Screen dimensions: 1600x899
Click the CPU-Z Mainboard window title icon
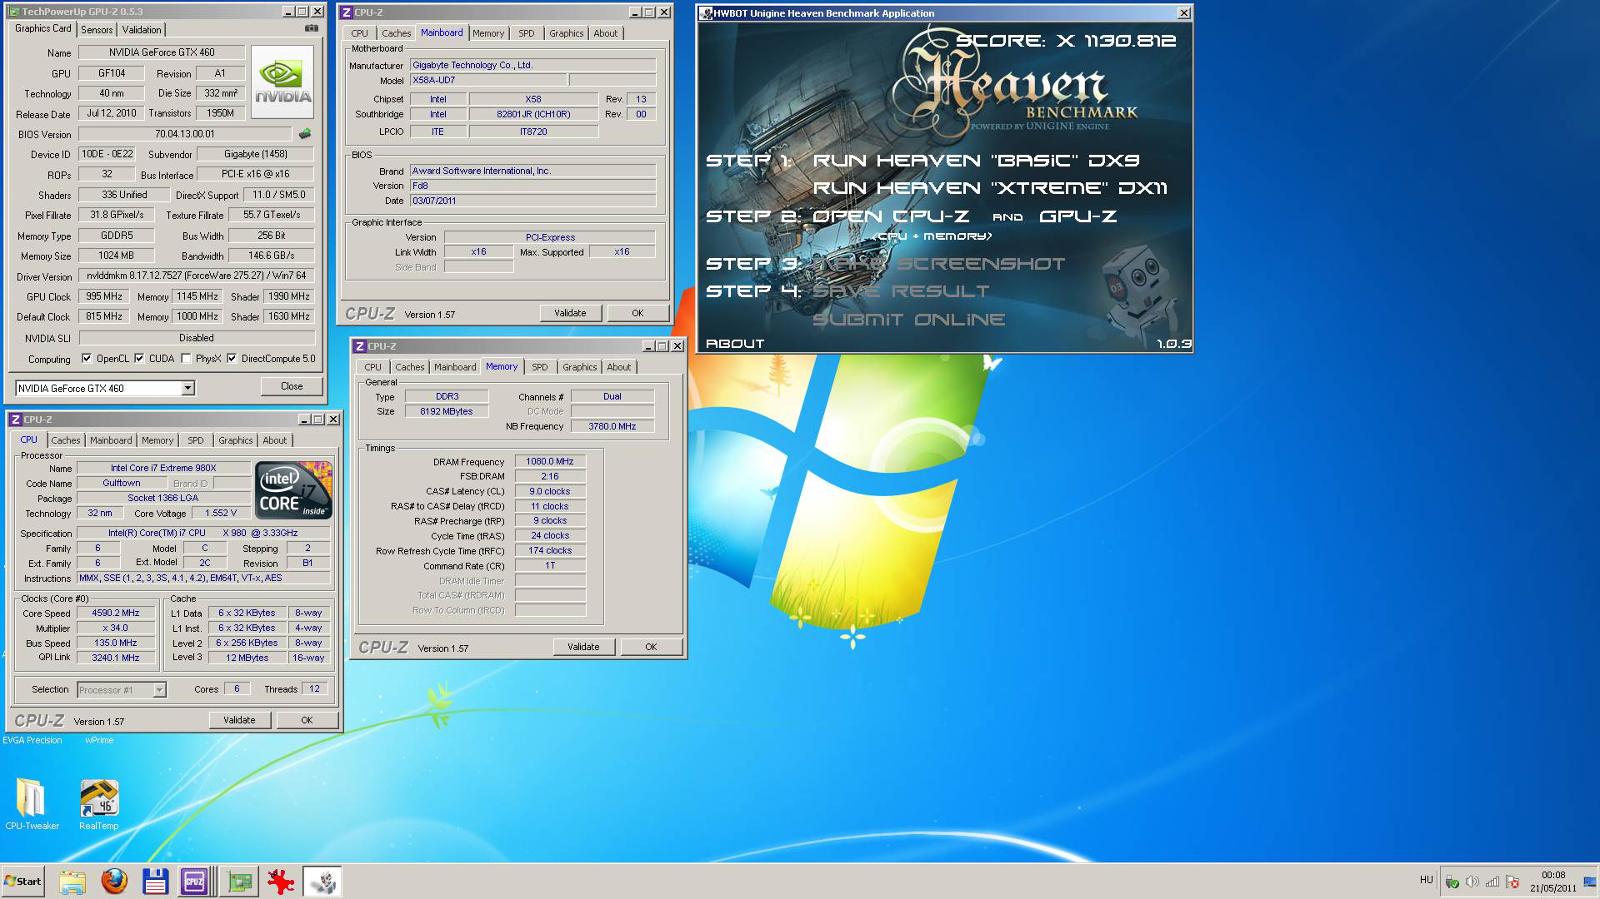346,12
